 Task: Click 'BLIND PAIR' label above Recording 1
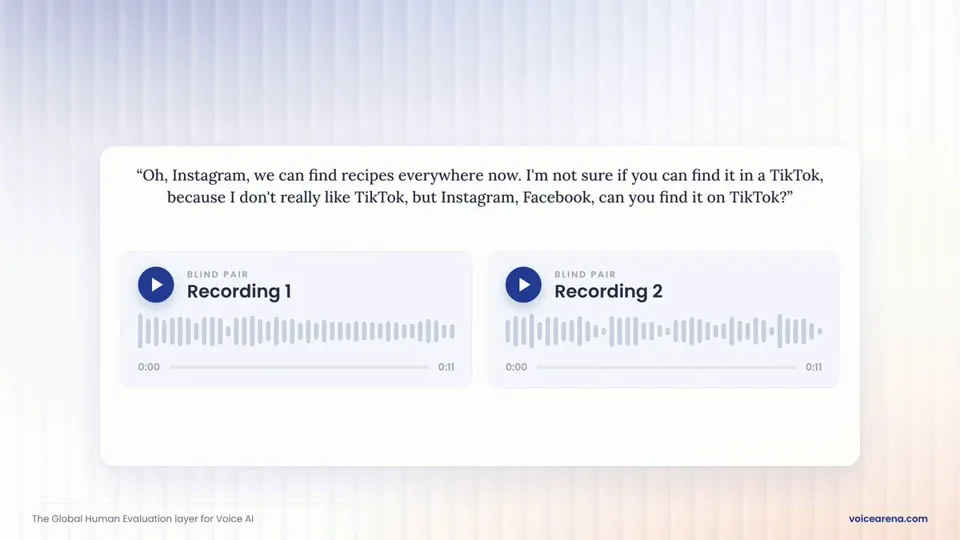[x=217, y=274]
